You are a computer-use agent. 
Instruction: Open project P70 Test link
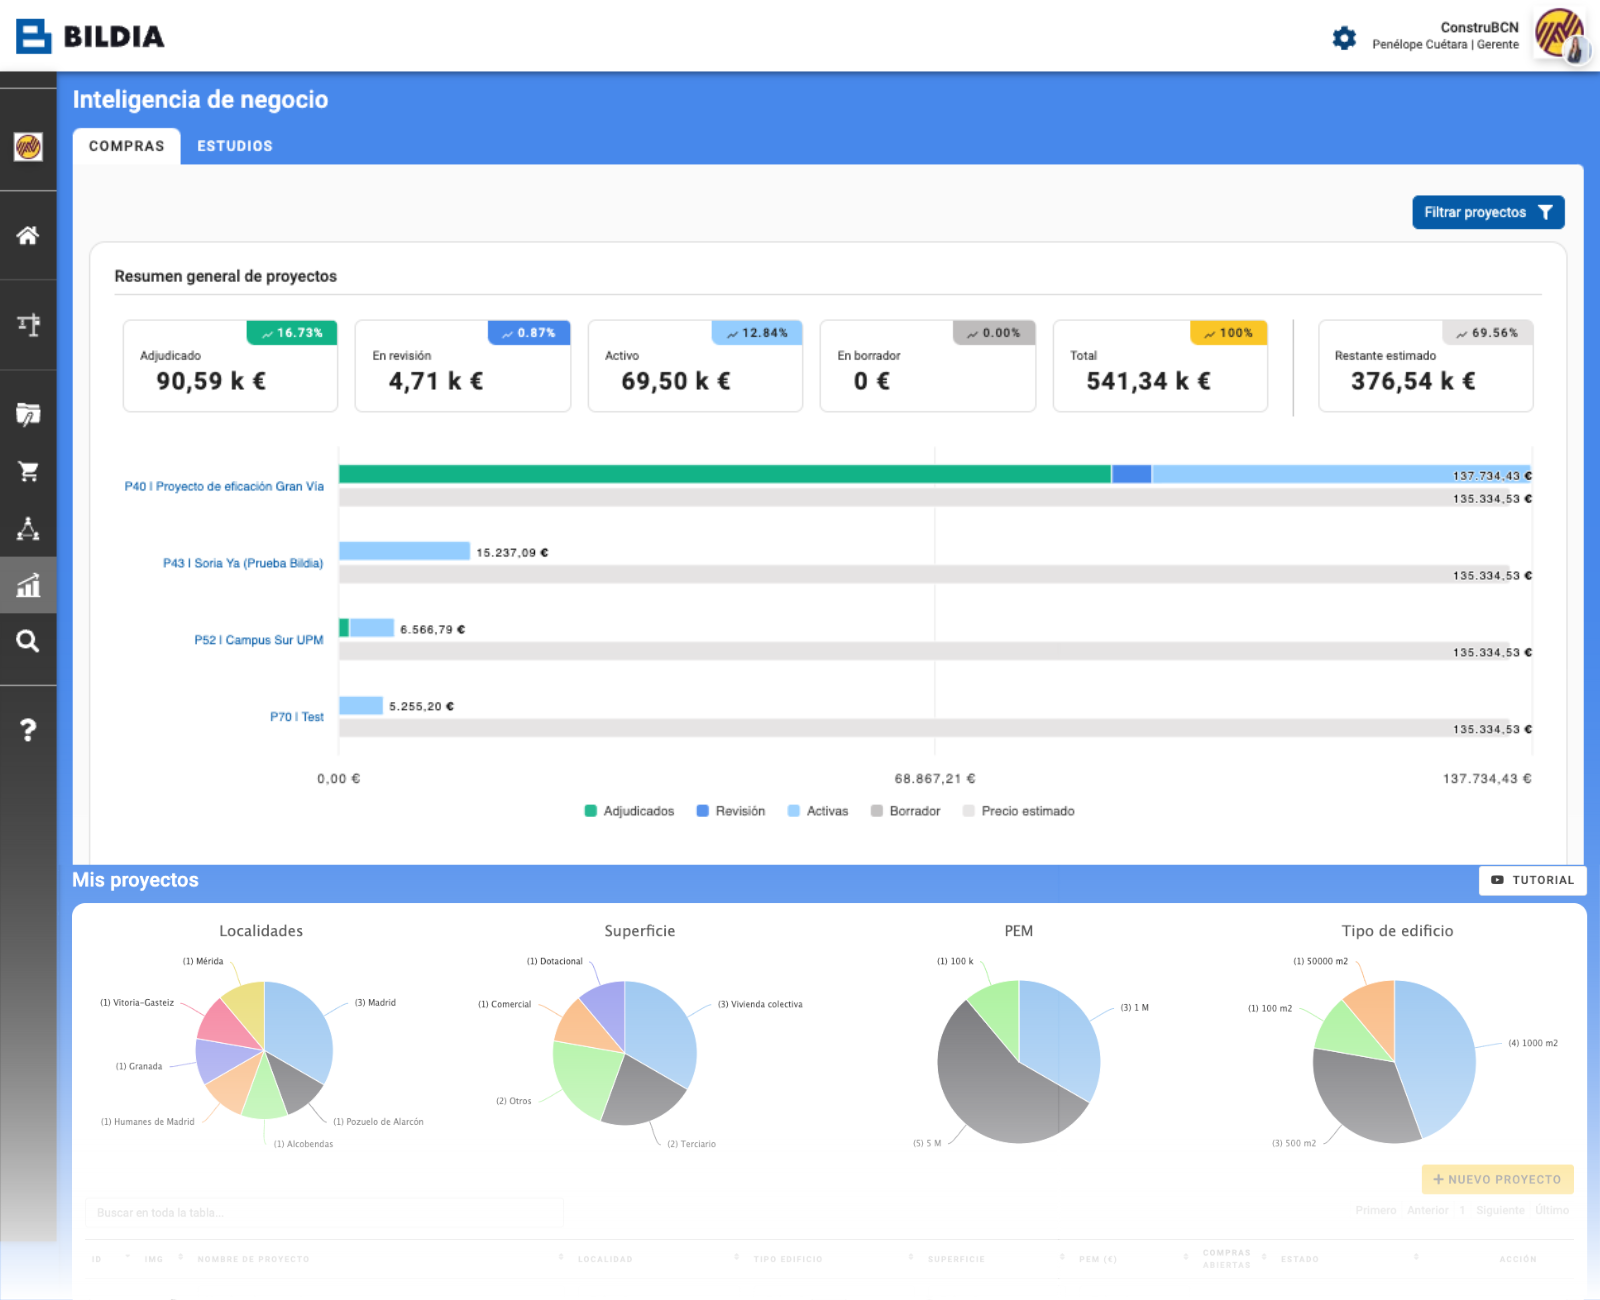pyautogui.click(x=297, y=717)
